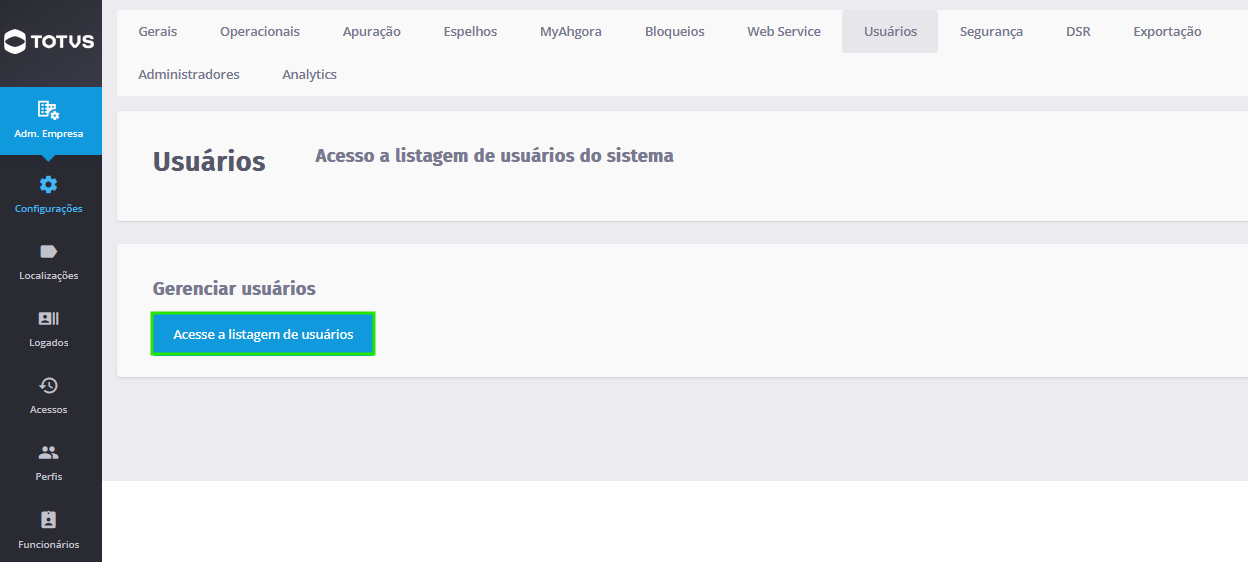Switch to the Web Service tab
Screen dimensions: 1248x562
784,31
